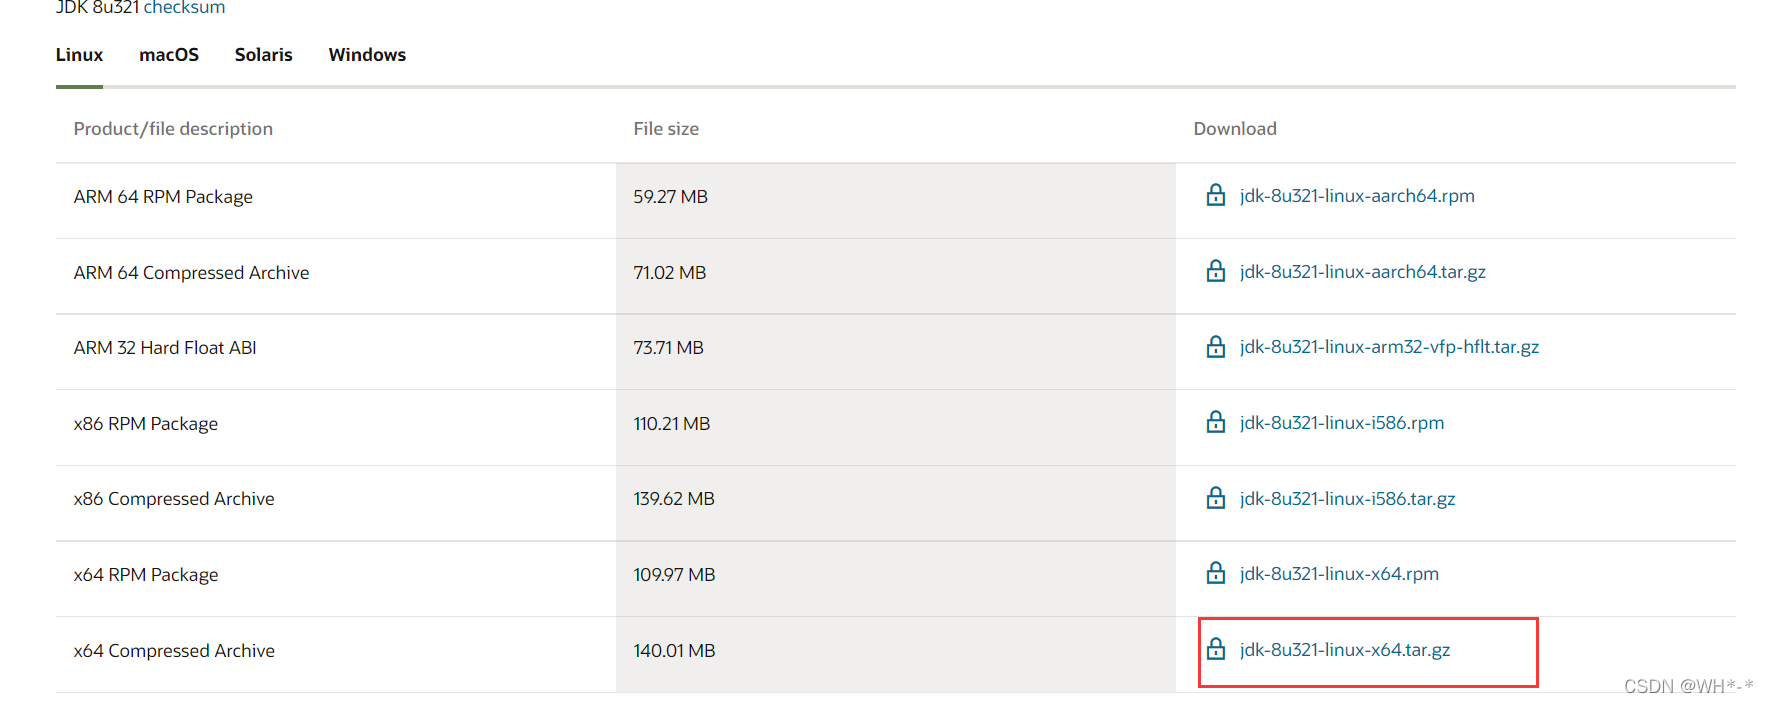This screenshot has height=703, width=1768.
Task: Click the x64 RPM Package description
Action: 146,575
